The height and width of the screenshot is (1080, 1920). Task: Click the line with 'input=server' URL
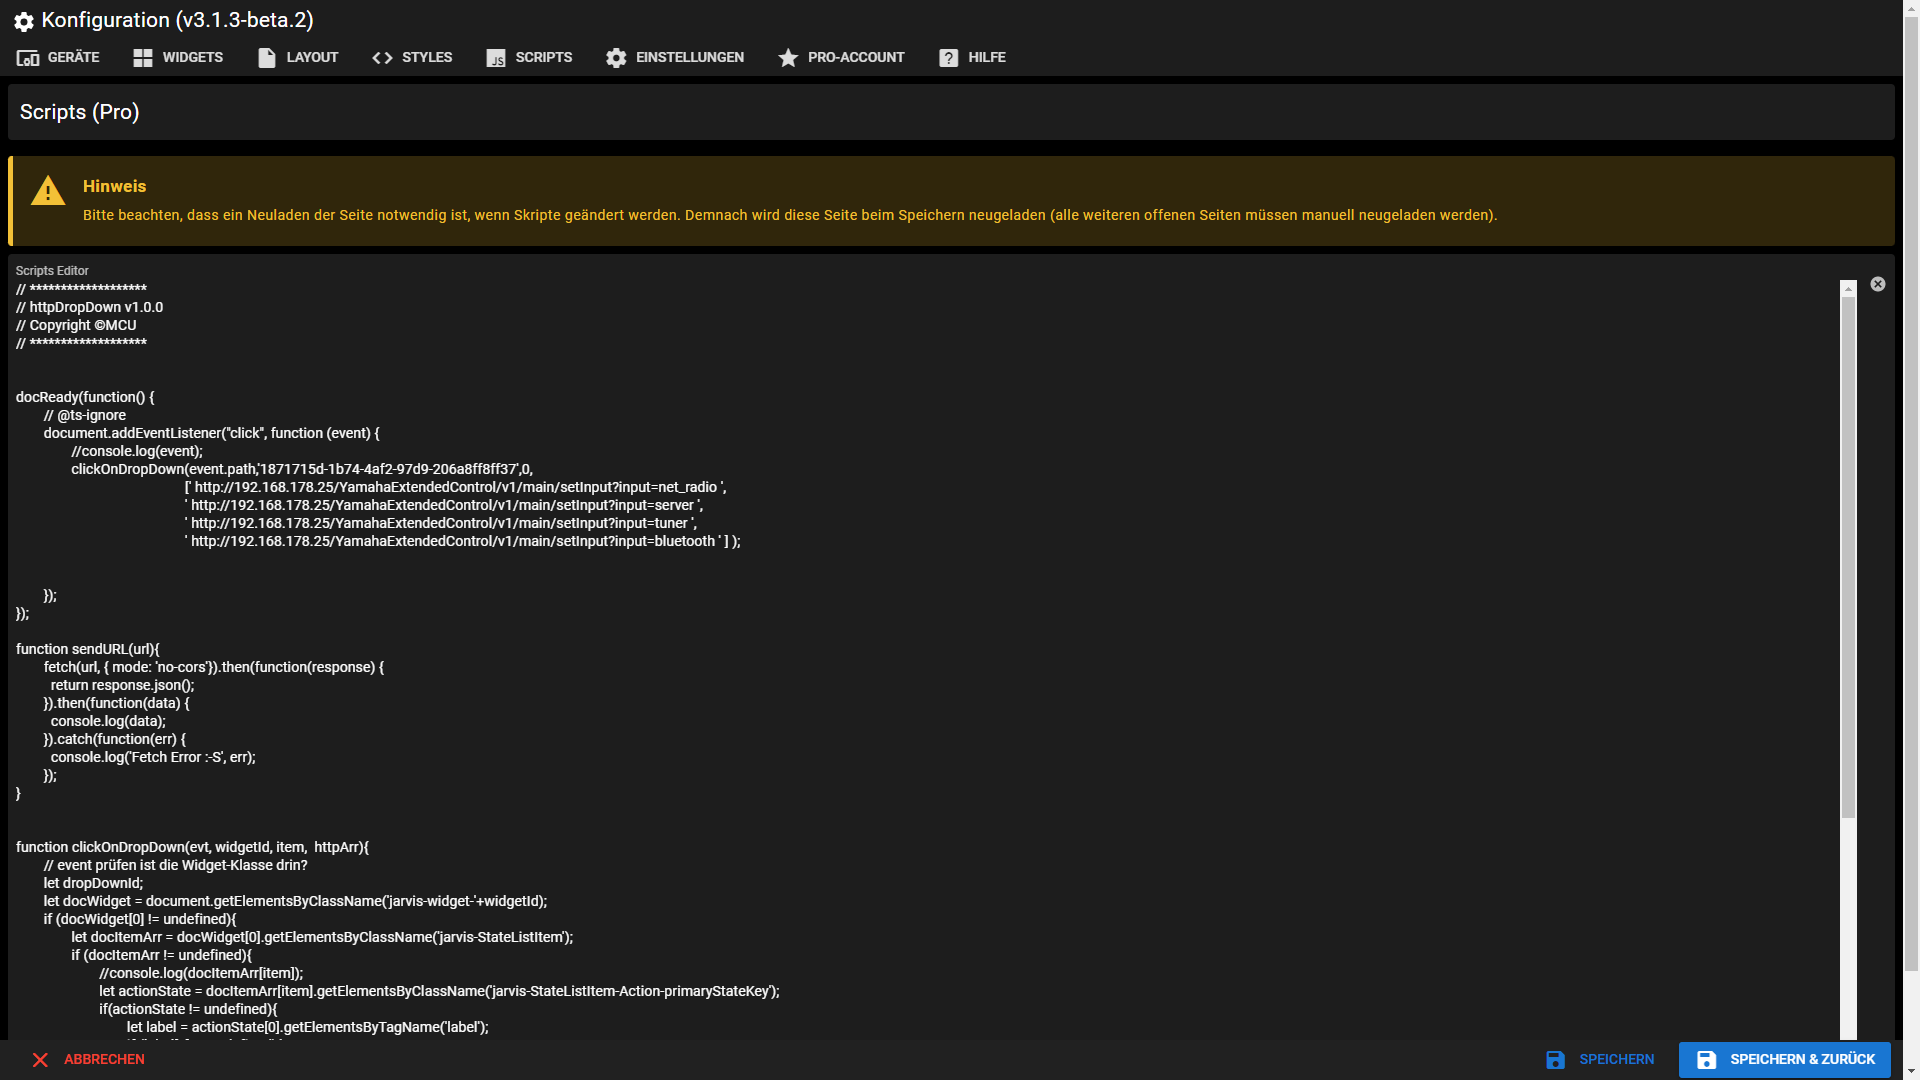click(x=444, y=506)
